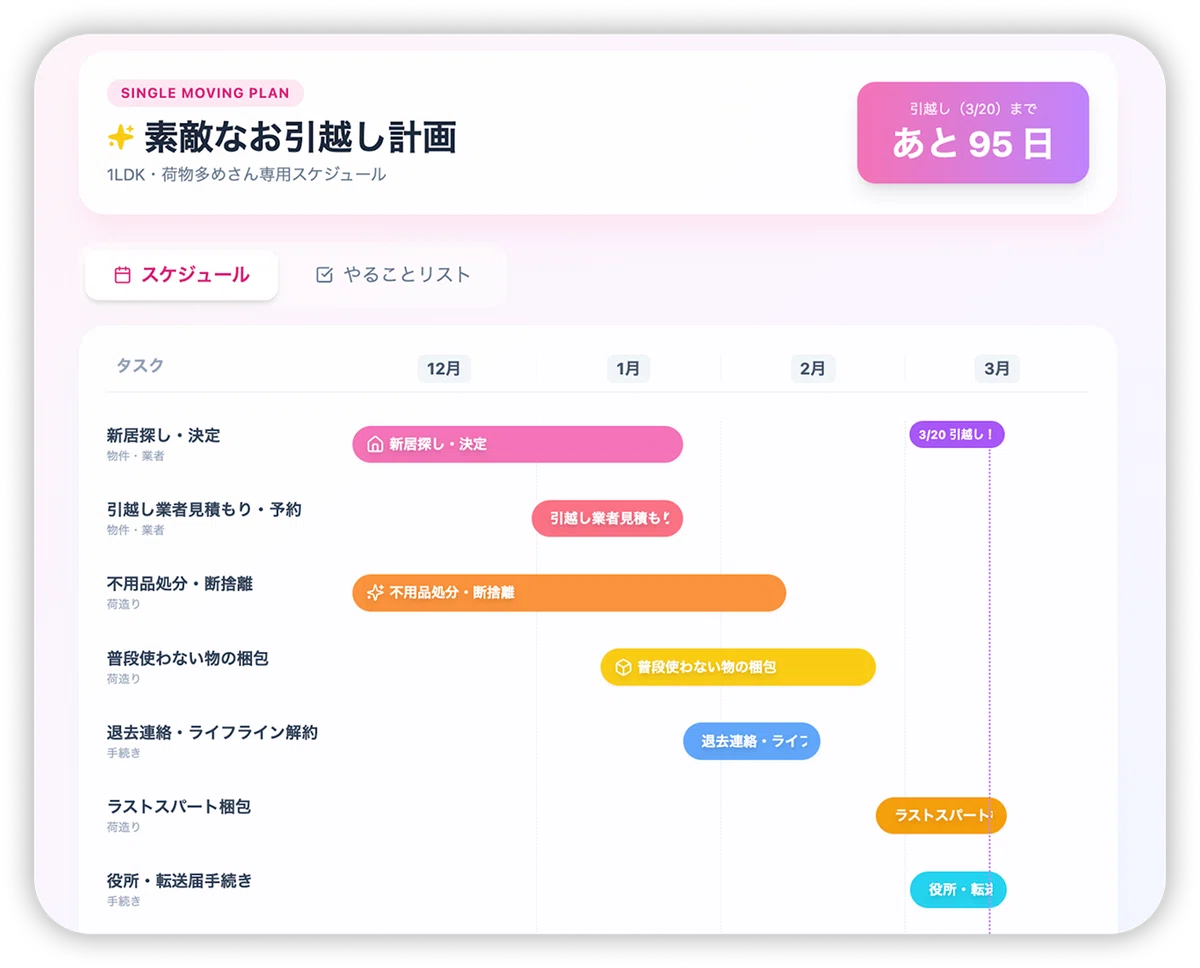
Task: Click the 3月 month header
Action: 997,368
